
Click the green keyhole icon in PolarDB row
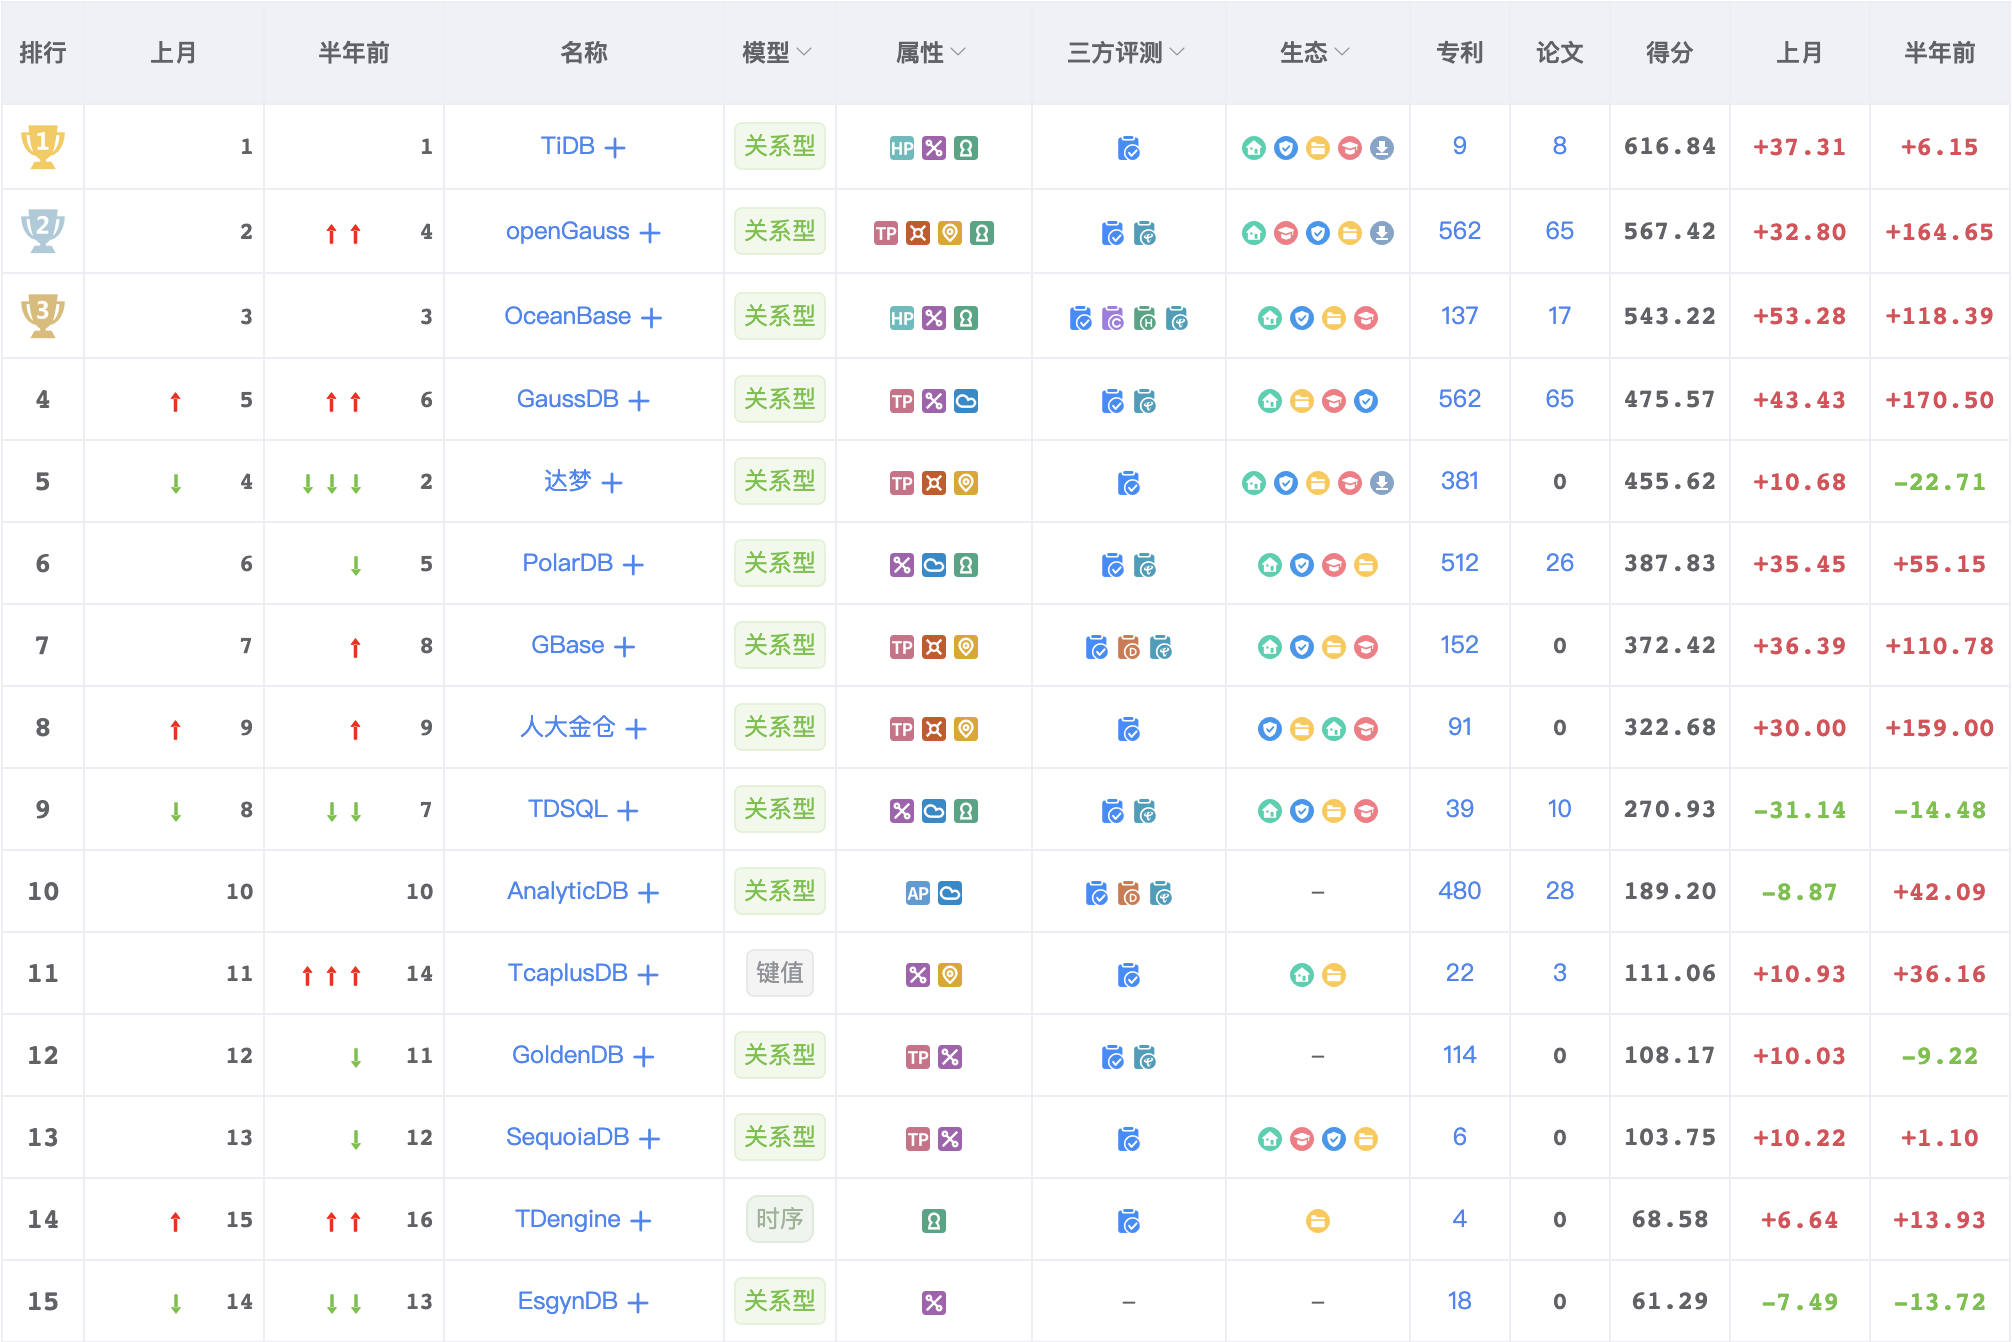(x=966, y=565)
